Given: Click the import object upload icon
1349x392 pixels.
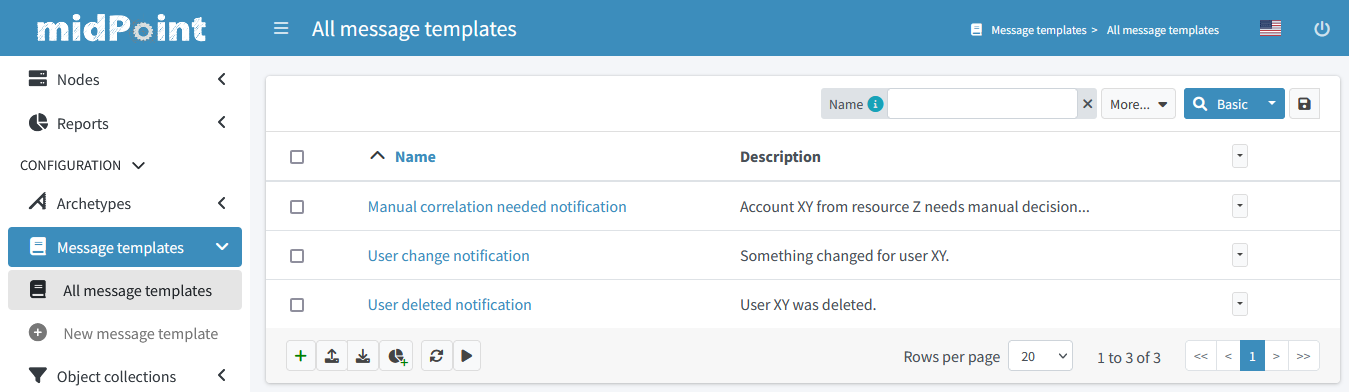Looking at the screenshot, I should click(331, 355).
